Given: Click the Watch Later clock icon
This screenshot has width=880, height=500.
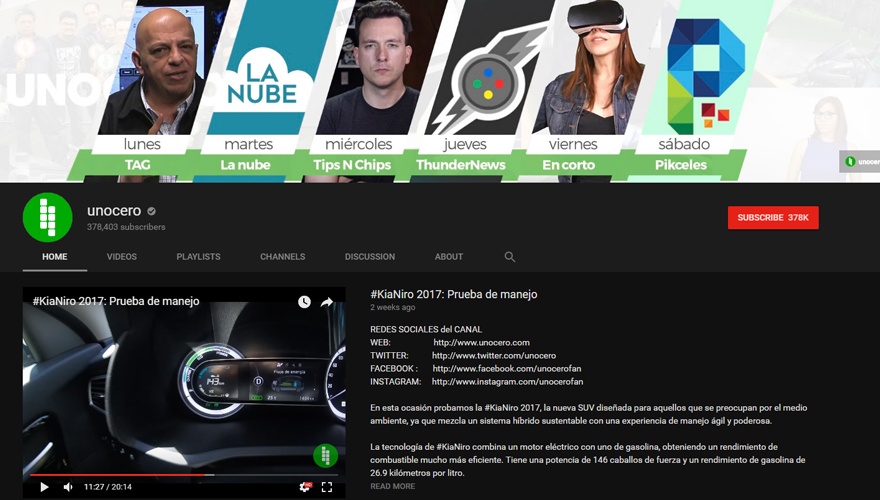Looking at the screenshot, I should [304, 302].
